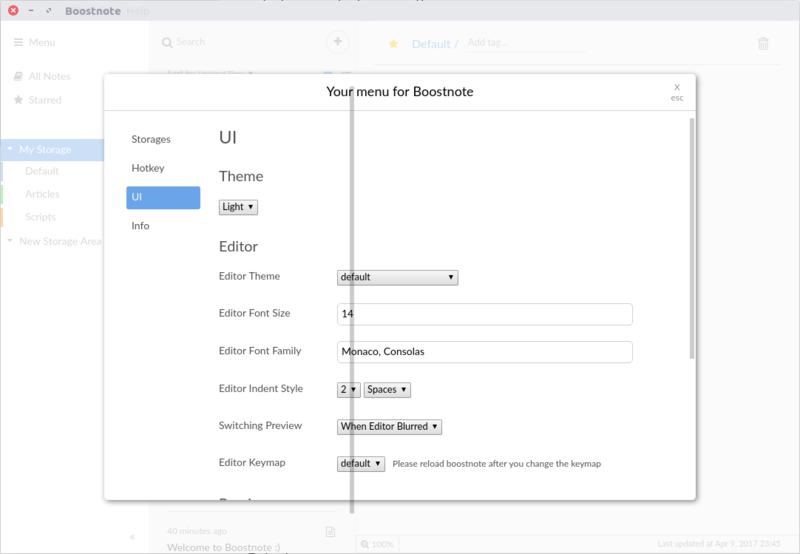This screenshot has height=554, width=800.
Task: Select the UI tab
Action: (x=163, y=197)
